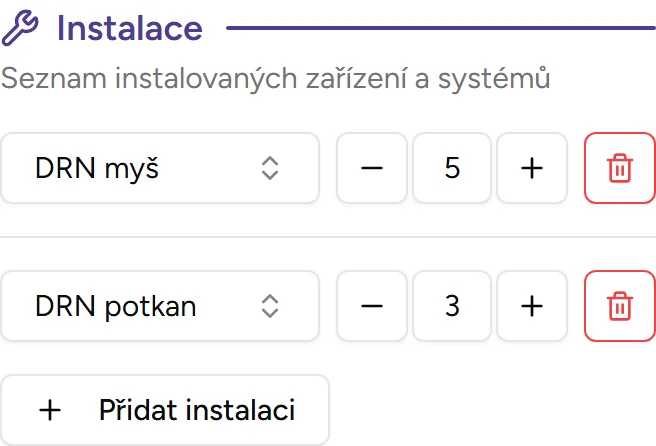Click the up-down chevron in DRN myš selector

tap(269, 168)
